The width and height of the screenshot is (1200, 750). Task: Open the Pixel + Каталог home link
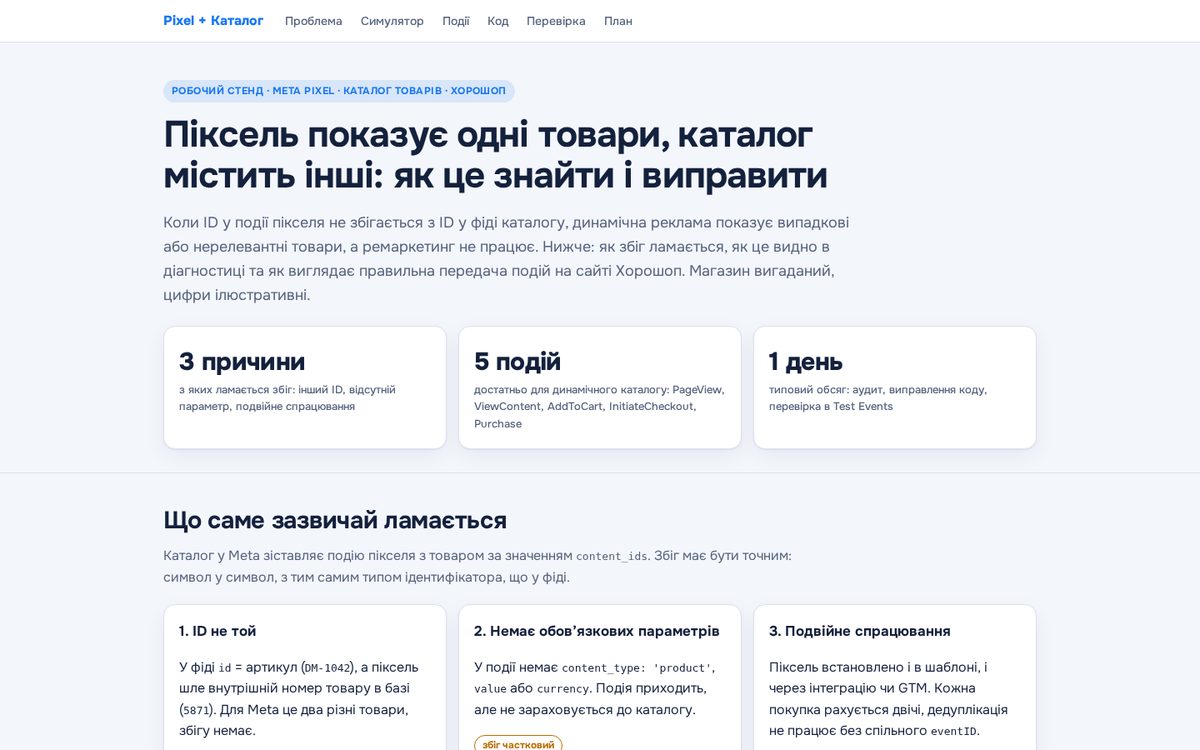tap(213, 21)
